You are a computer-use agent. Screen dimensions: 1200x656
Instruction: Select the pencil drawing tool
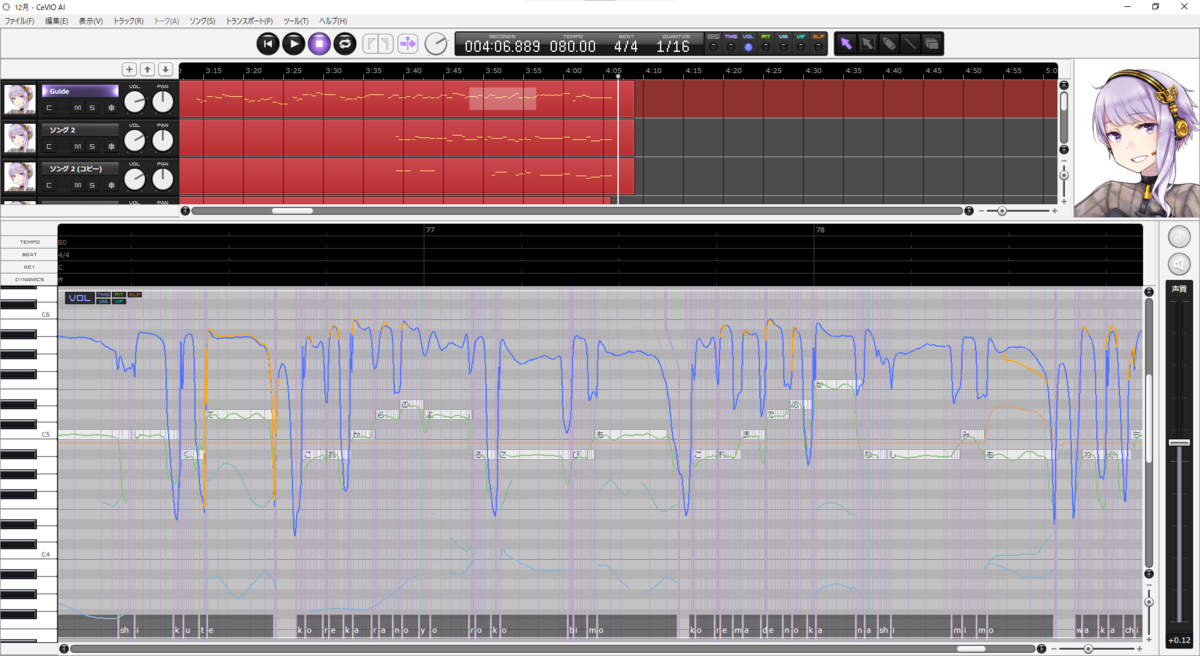[888, 43]
